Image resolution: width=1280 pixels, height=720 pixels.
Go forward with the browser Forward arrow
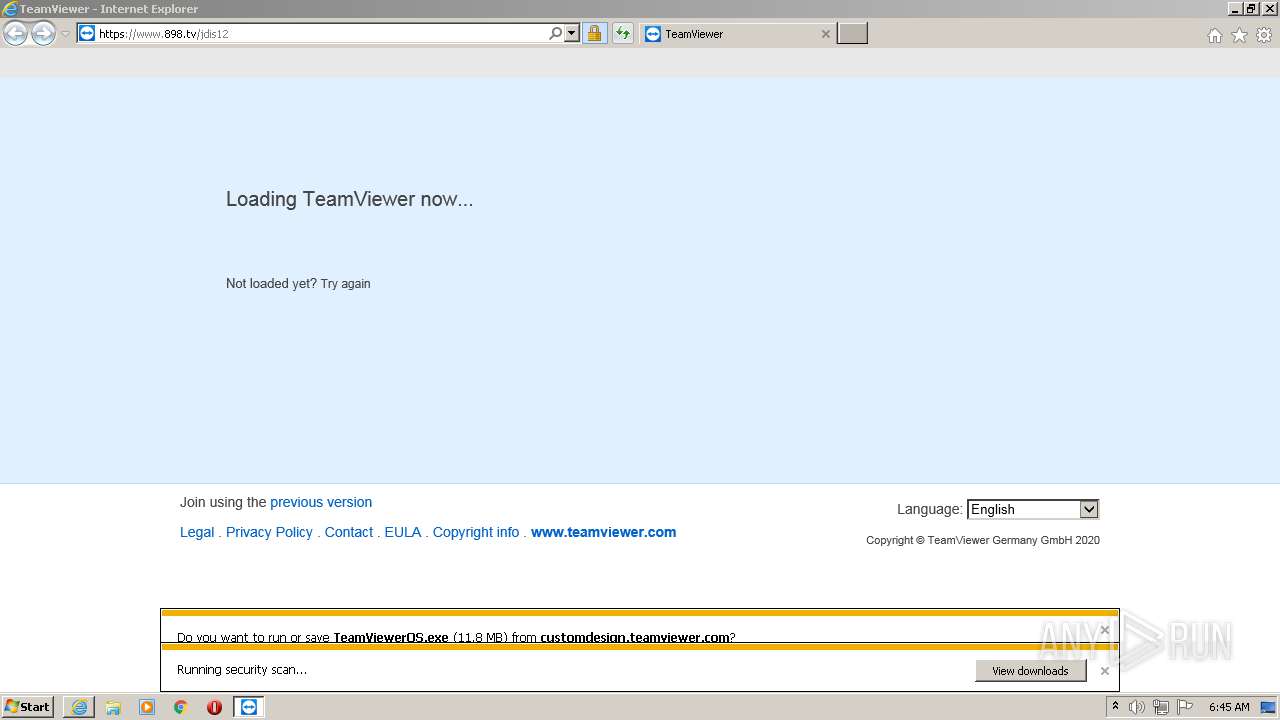[43, 34]
